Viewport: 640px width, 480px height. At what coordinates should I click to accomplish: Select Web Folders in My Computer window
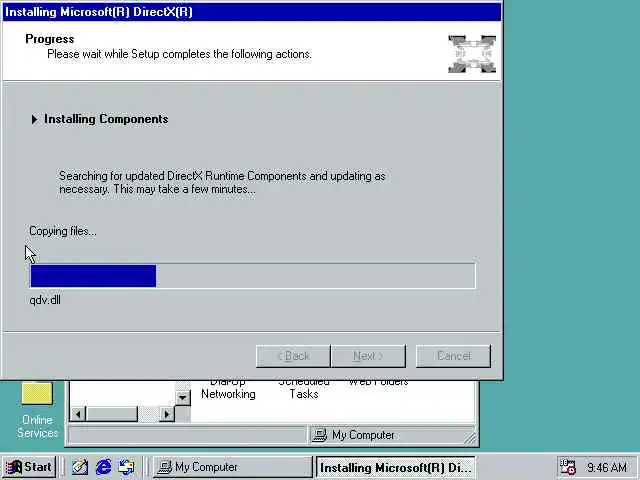pyautogui.click(x=378, y=382)
